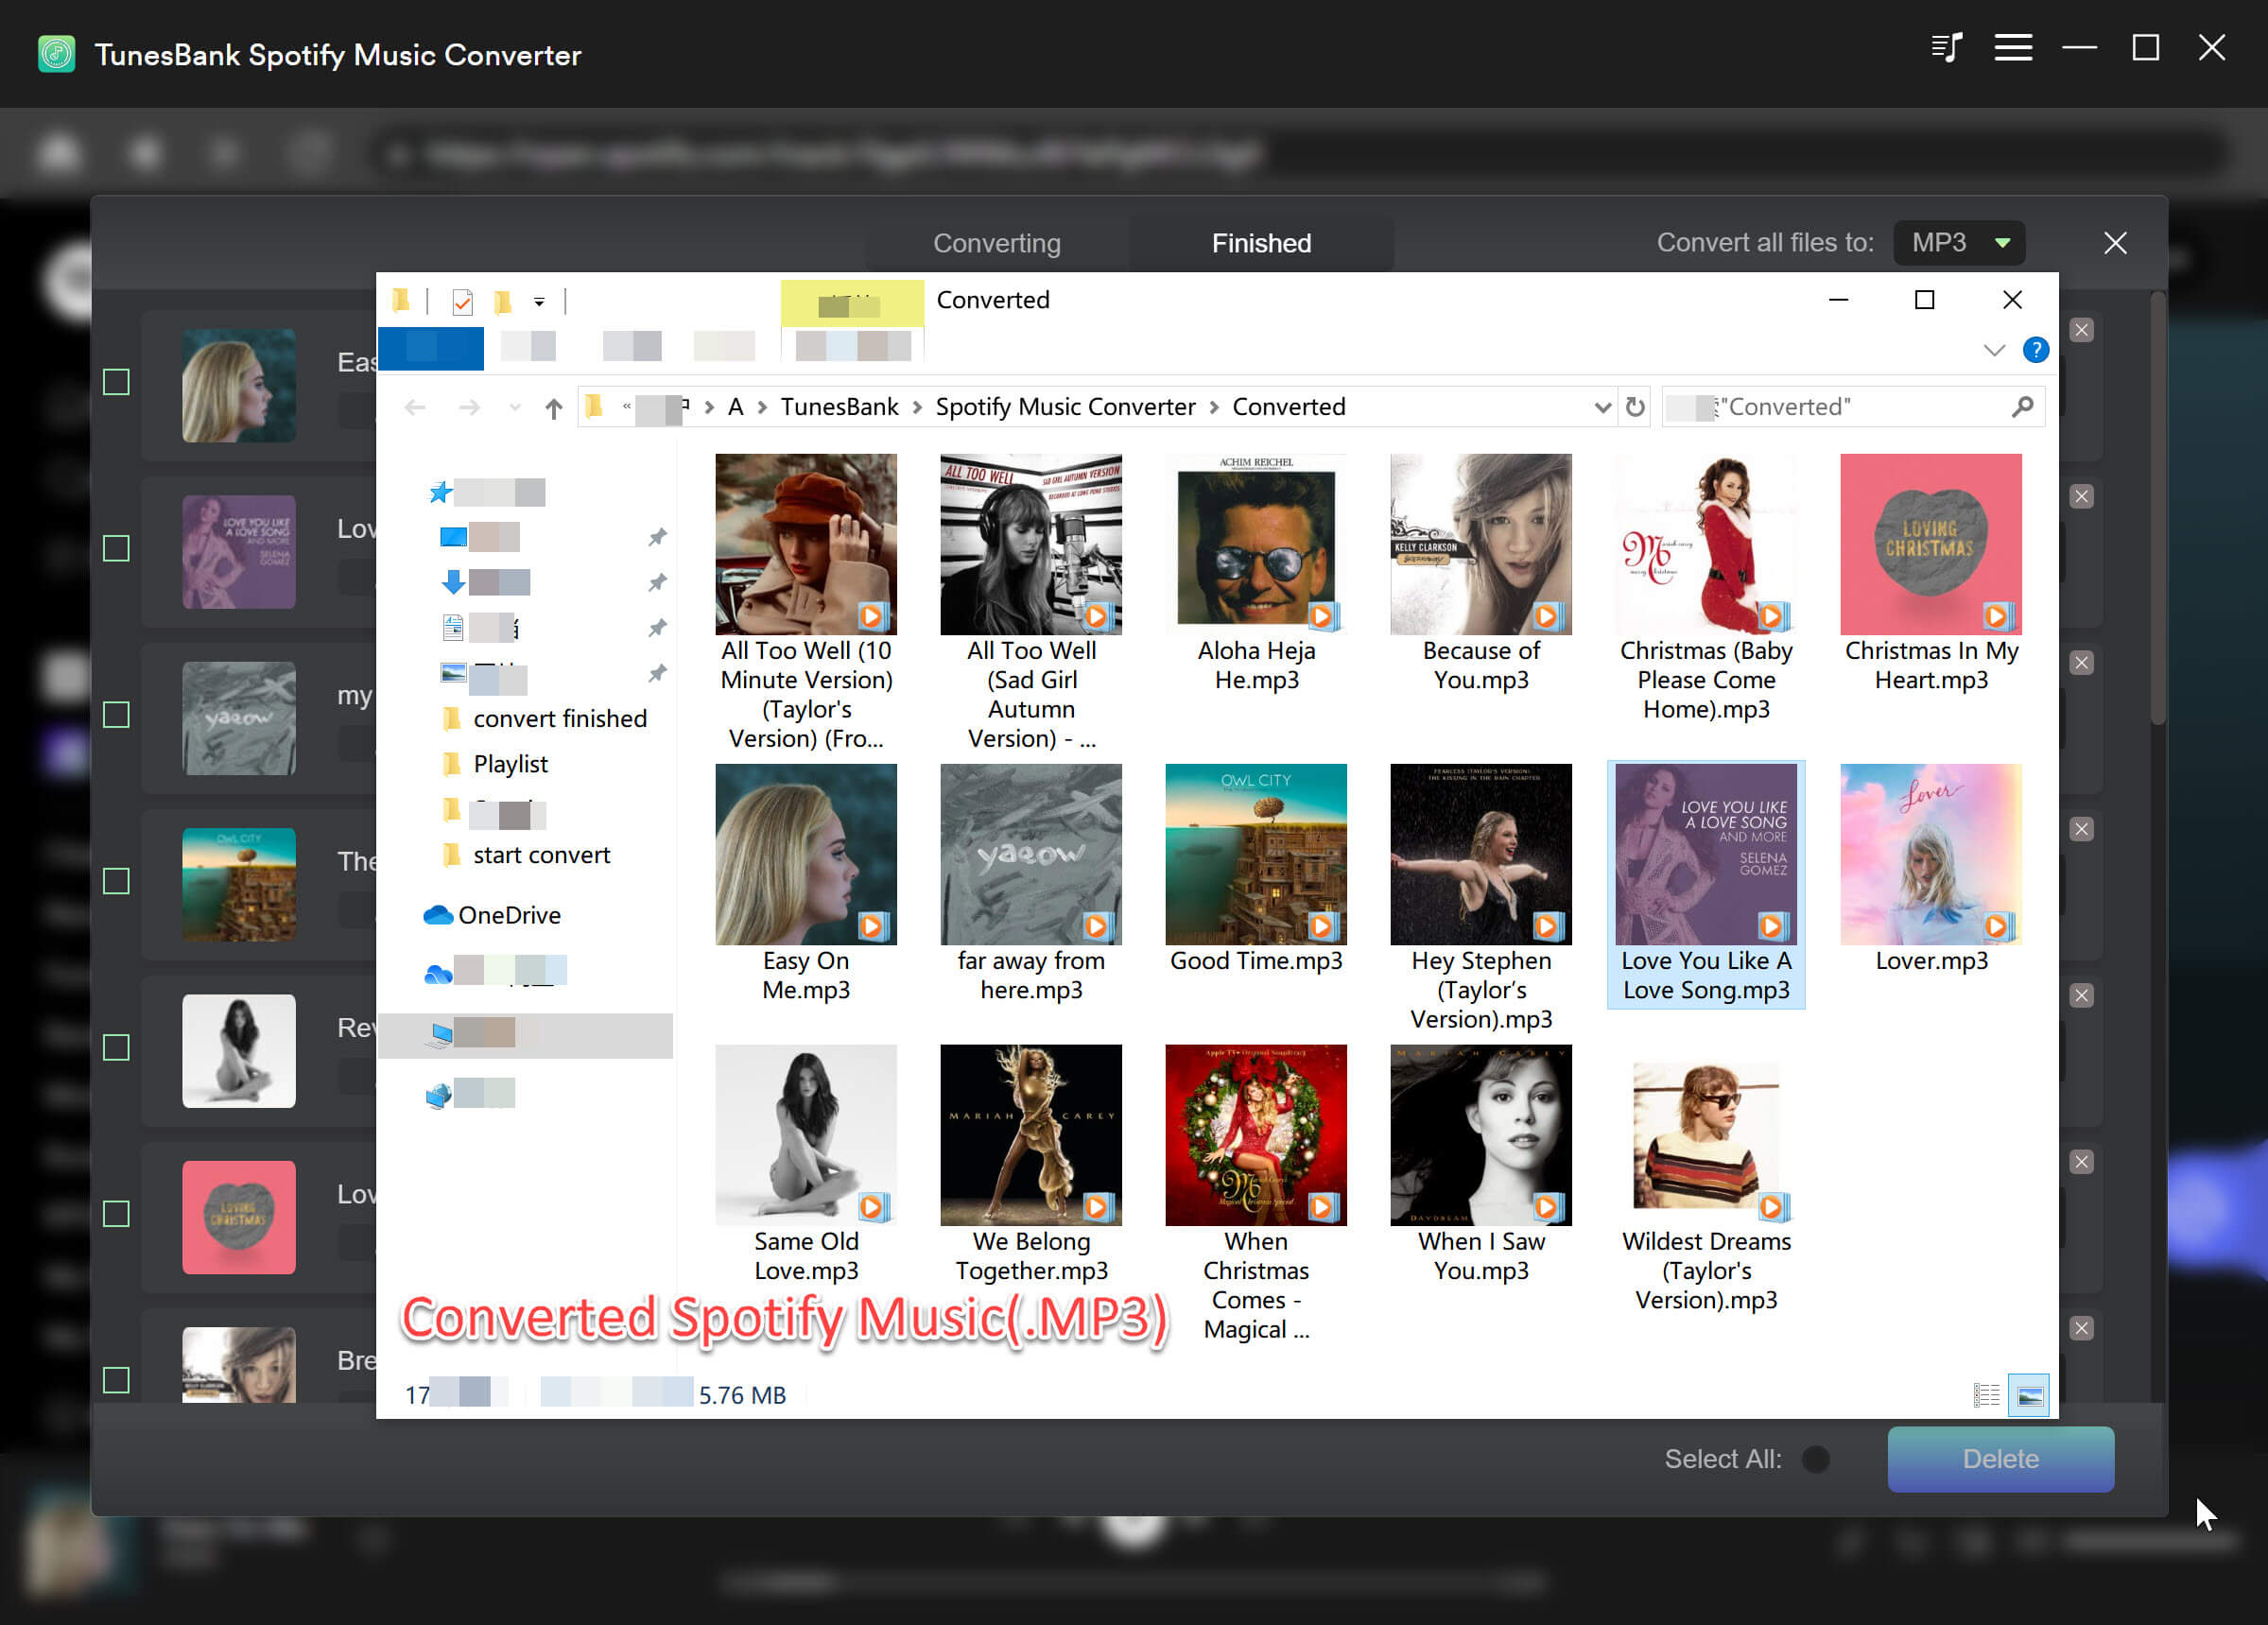Check the box for the yaeow track row
This screenshot has width=2268, height=1625.
click(116, 715)
